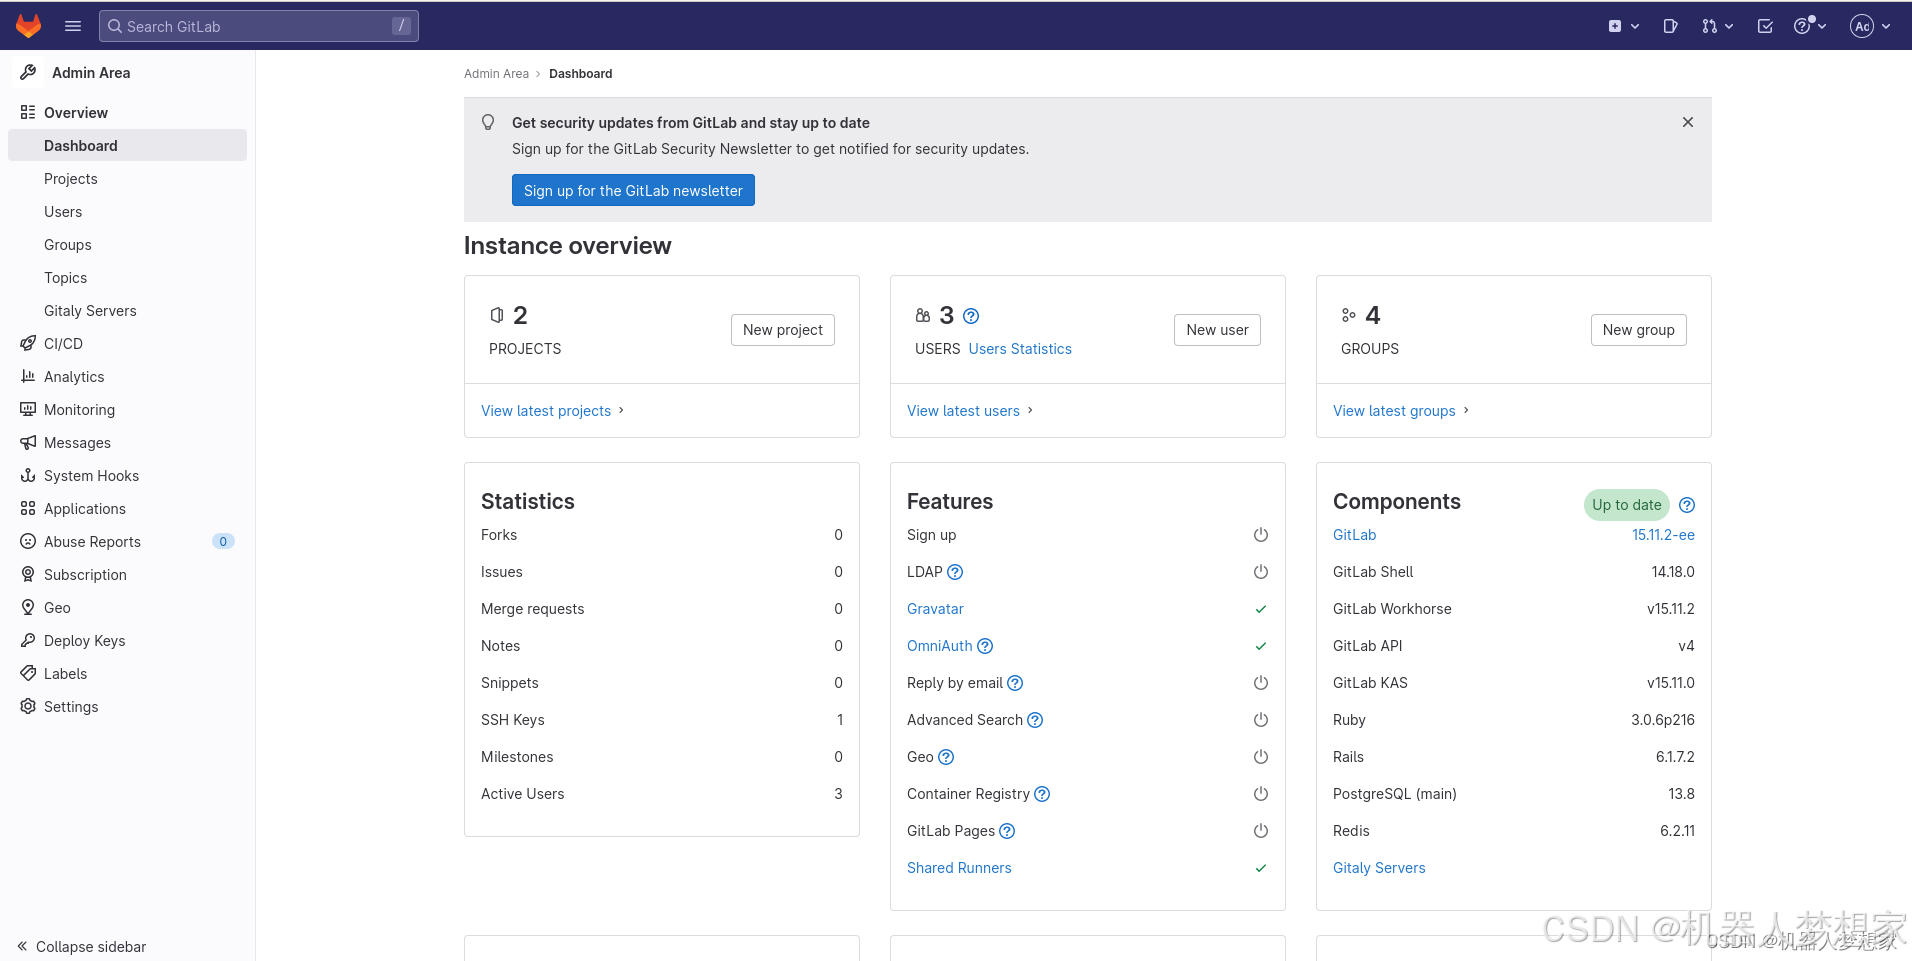Open the Deploy Keys sidebar item
Screen dimensions: 1912x961
tap(127, 641)
